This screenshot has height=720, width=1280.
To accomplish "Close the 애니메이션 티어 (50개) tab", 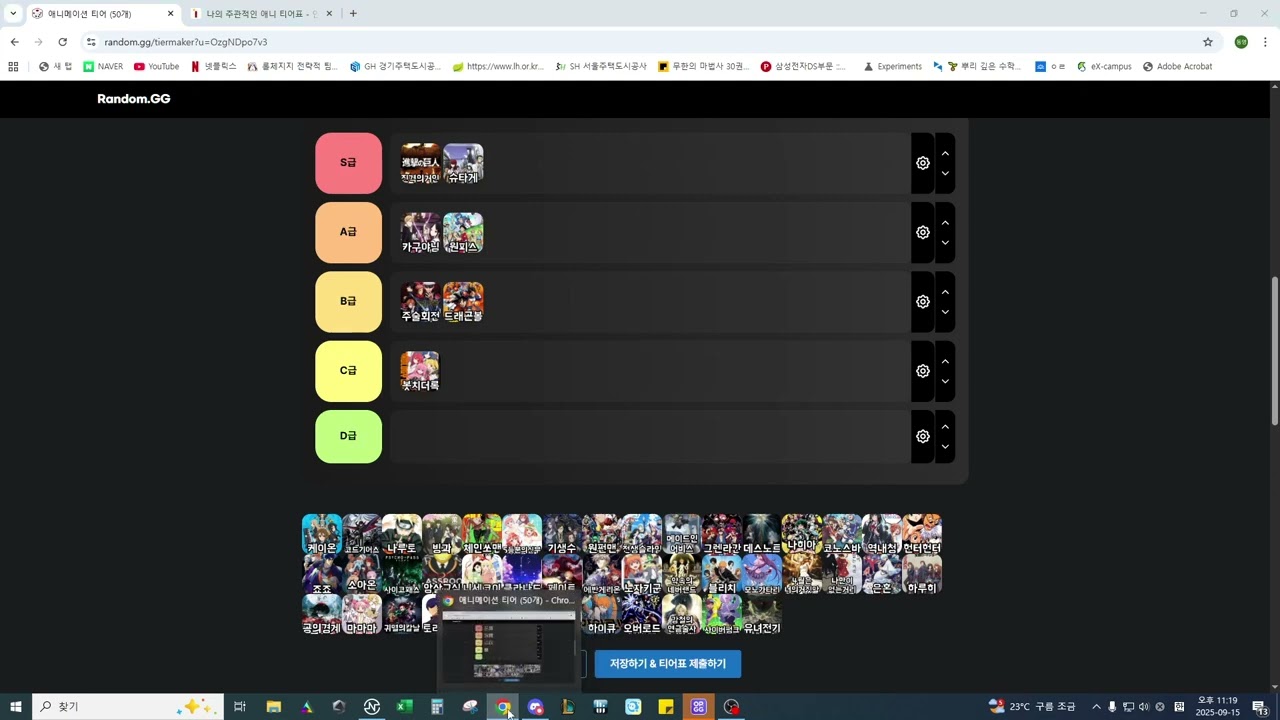I will [170, 14].
